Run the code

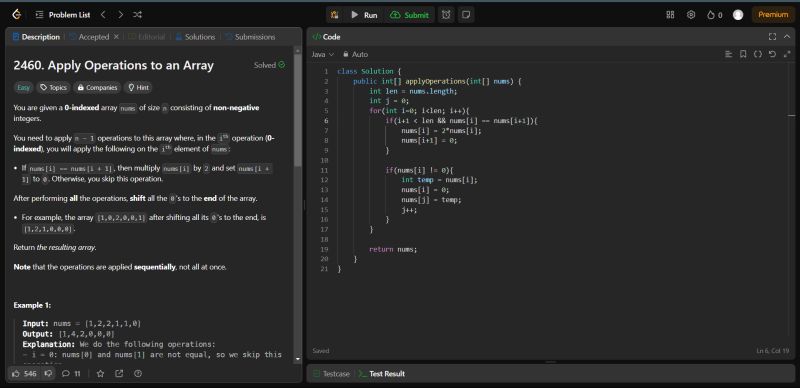point(364,15)
